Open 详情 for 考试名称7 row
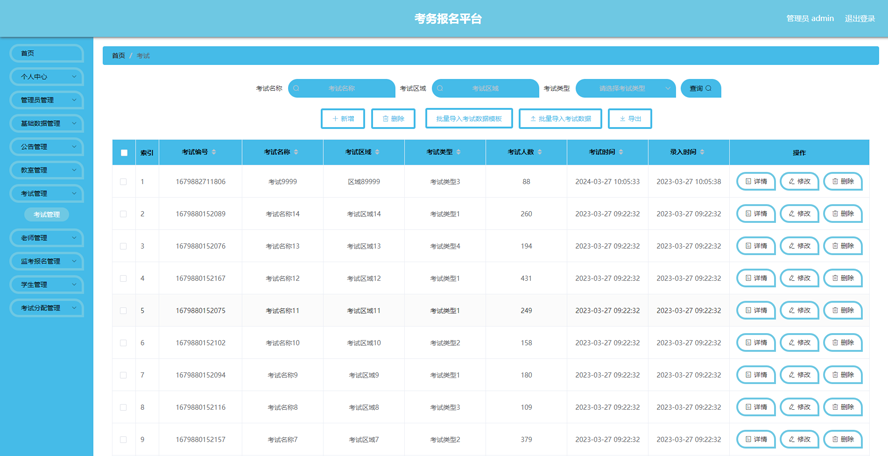 (756, 440)
